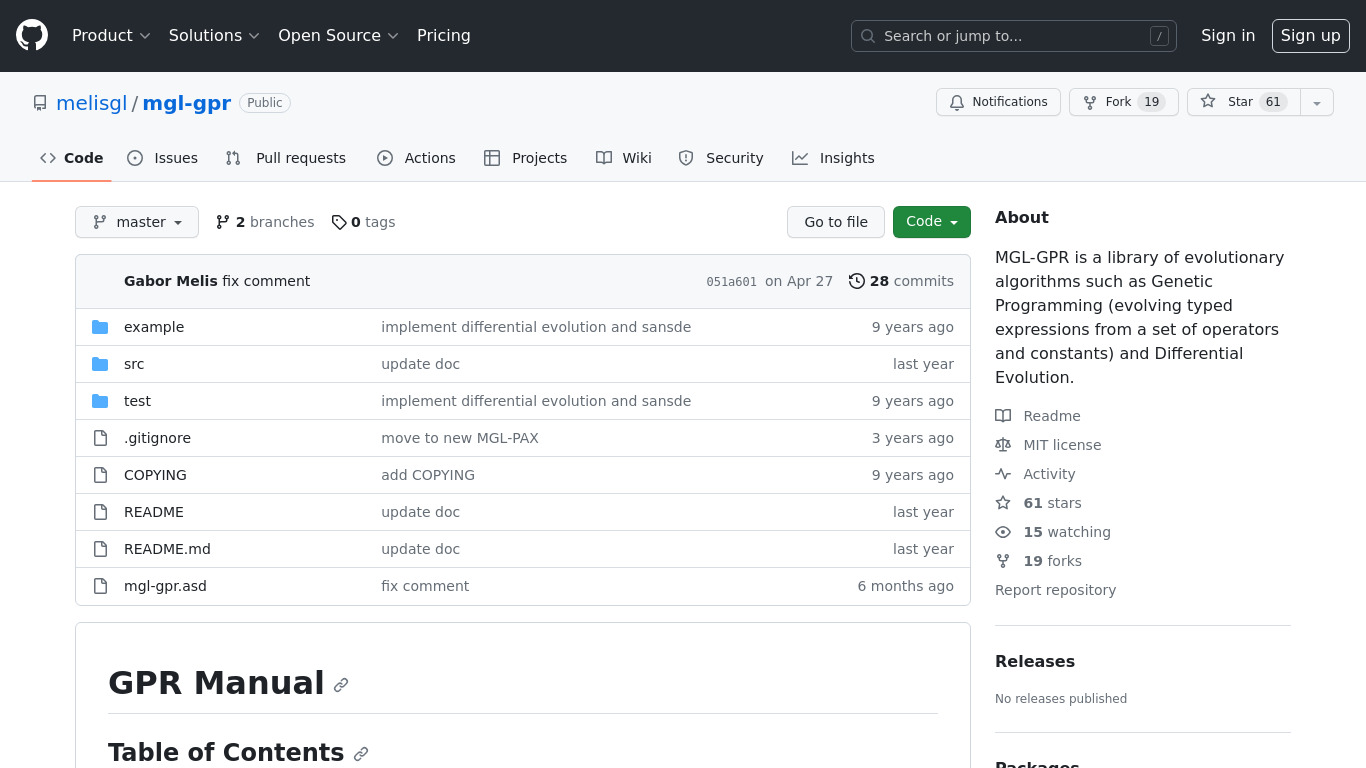Open the star lists dropdown arrow

tap(1317, 102)
